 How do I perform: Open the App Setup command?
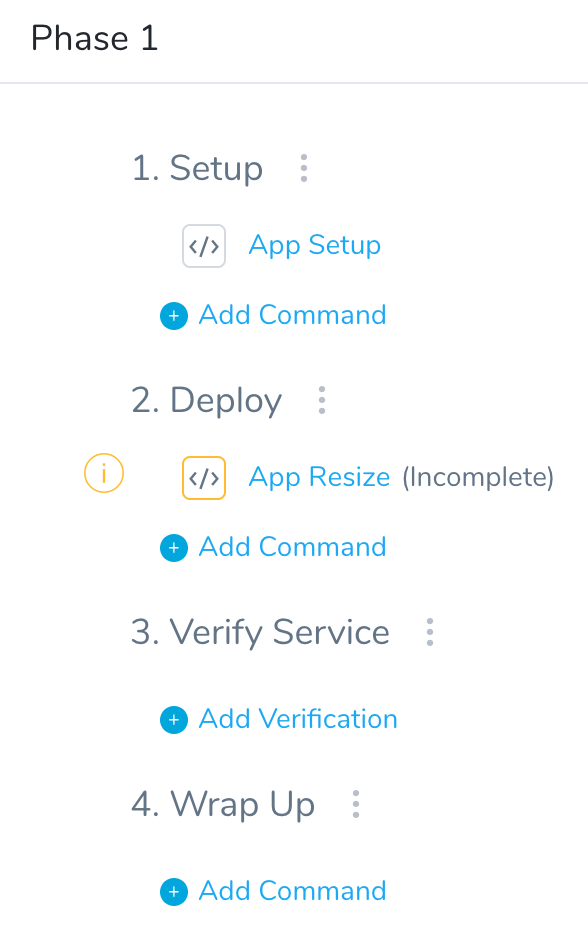[315, 245]
